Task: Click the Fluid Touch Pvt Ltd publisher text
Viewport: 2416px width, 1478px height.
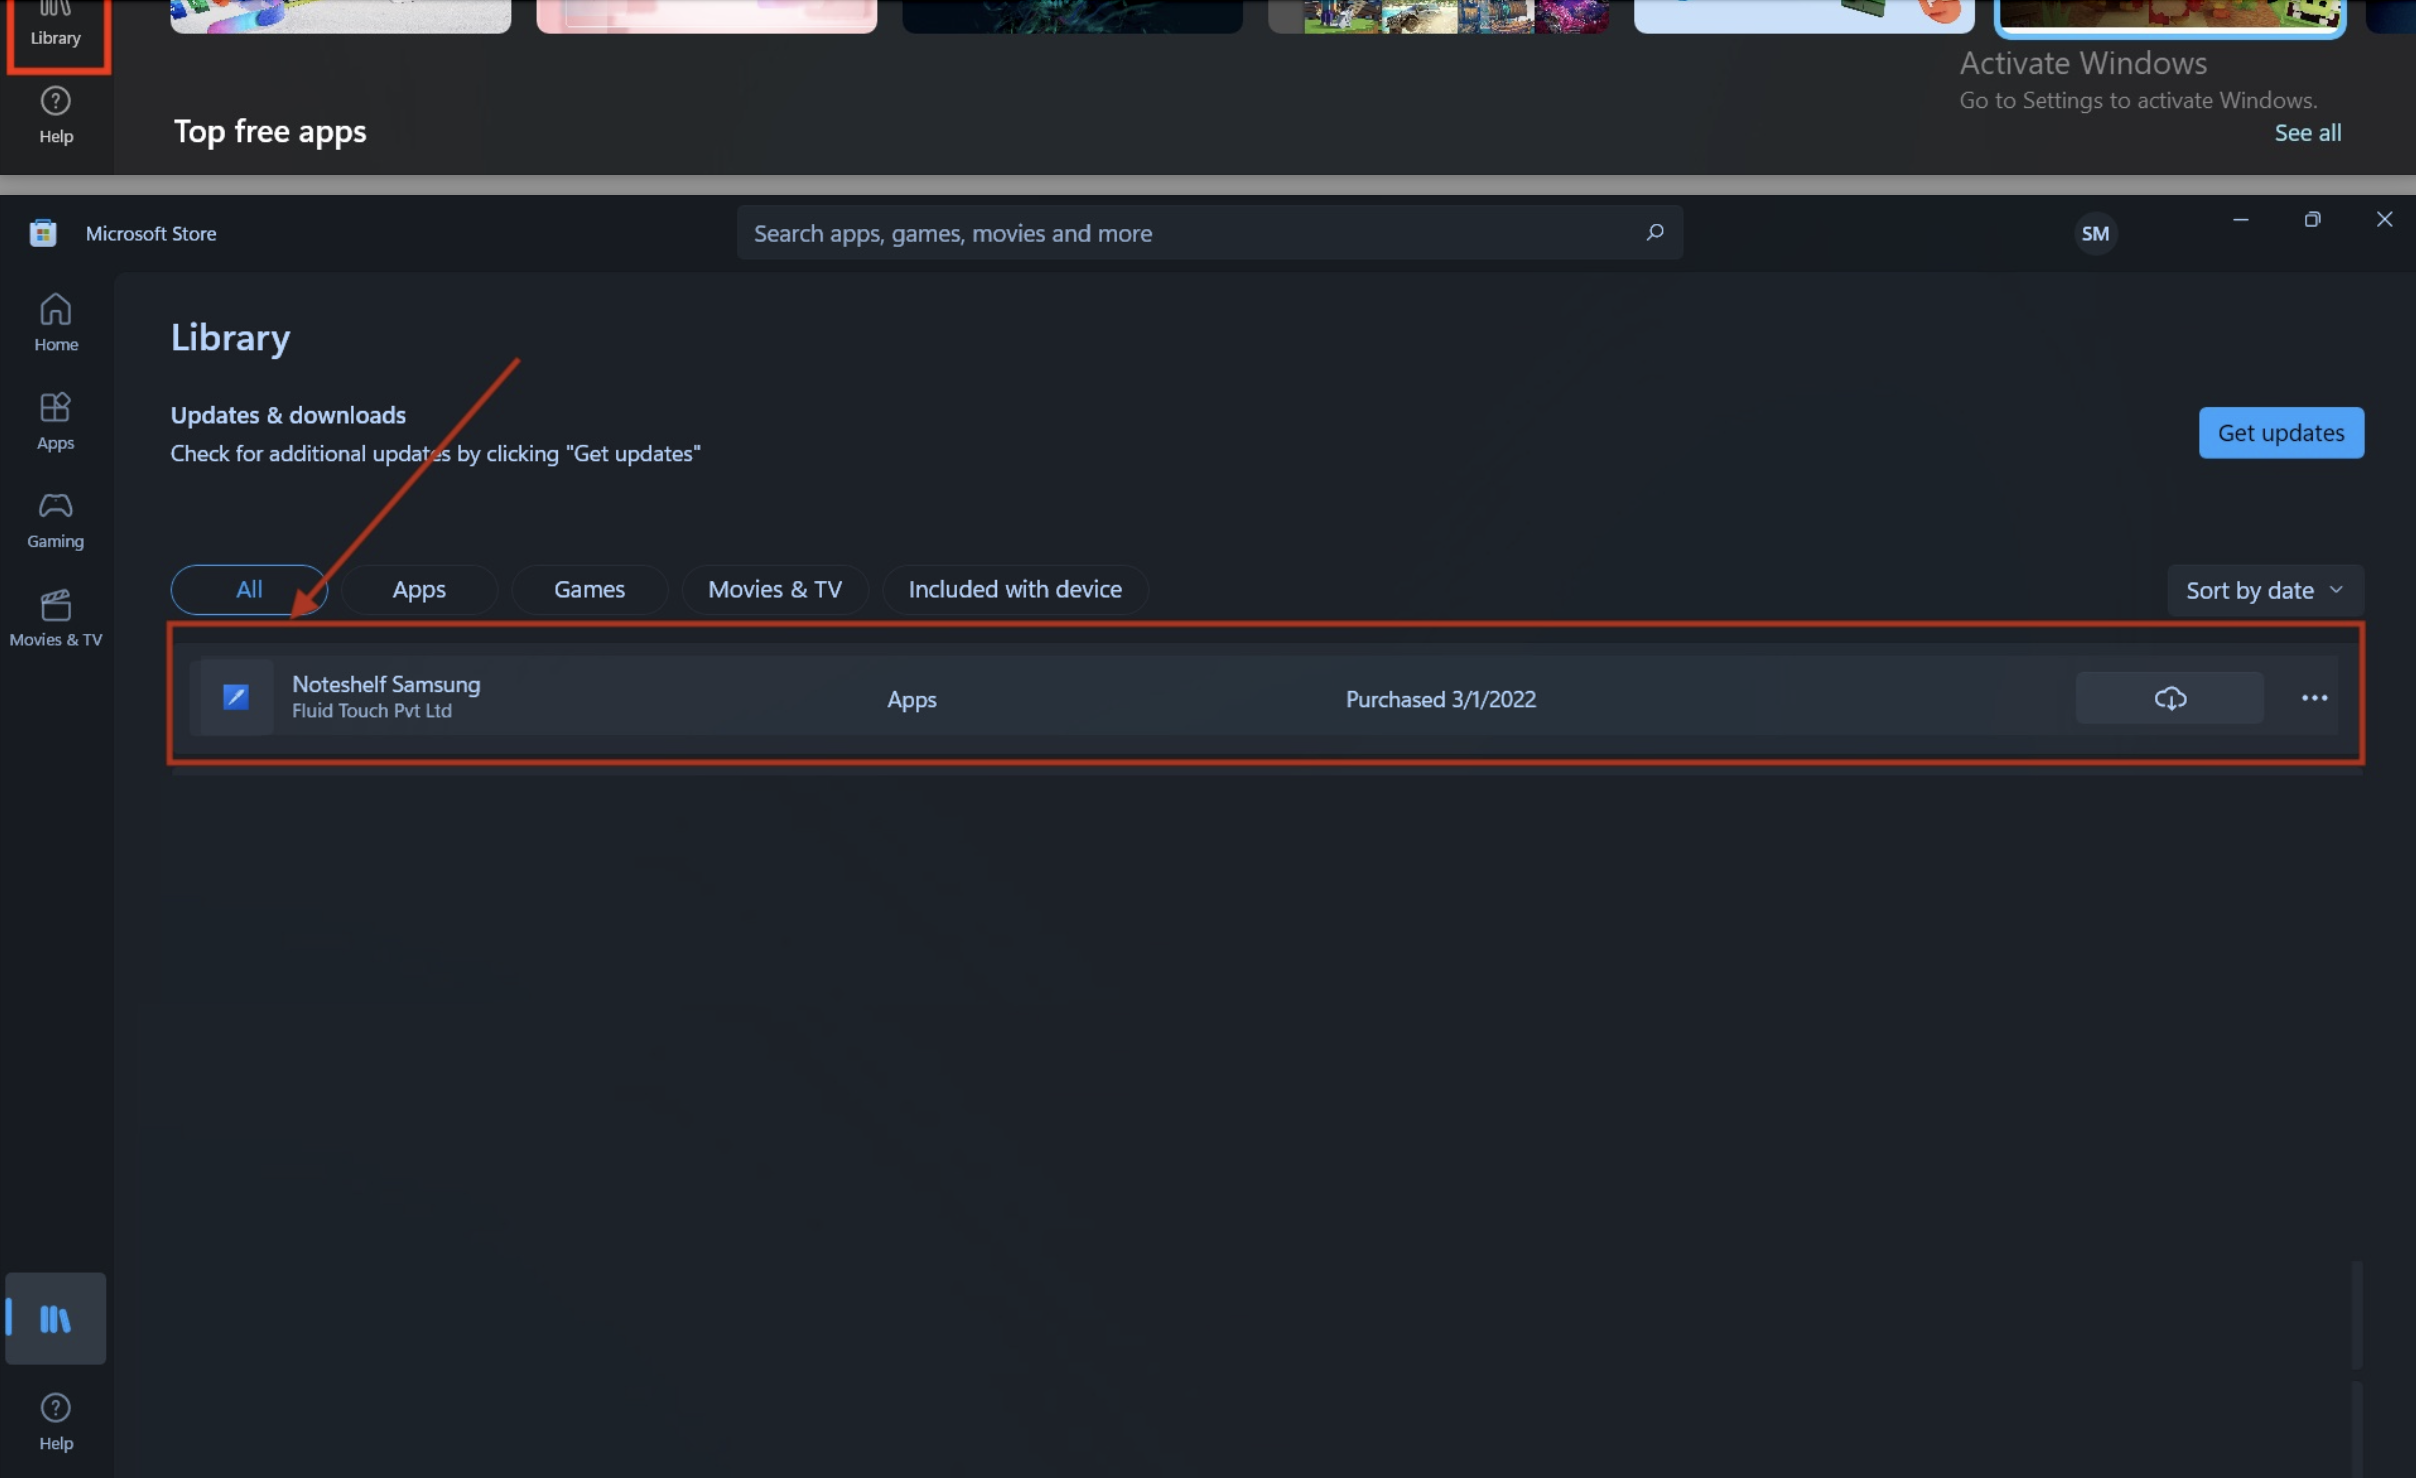Action: tap(372, 711)
